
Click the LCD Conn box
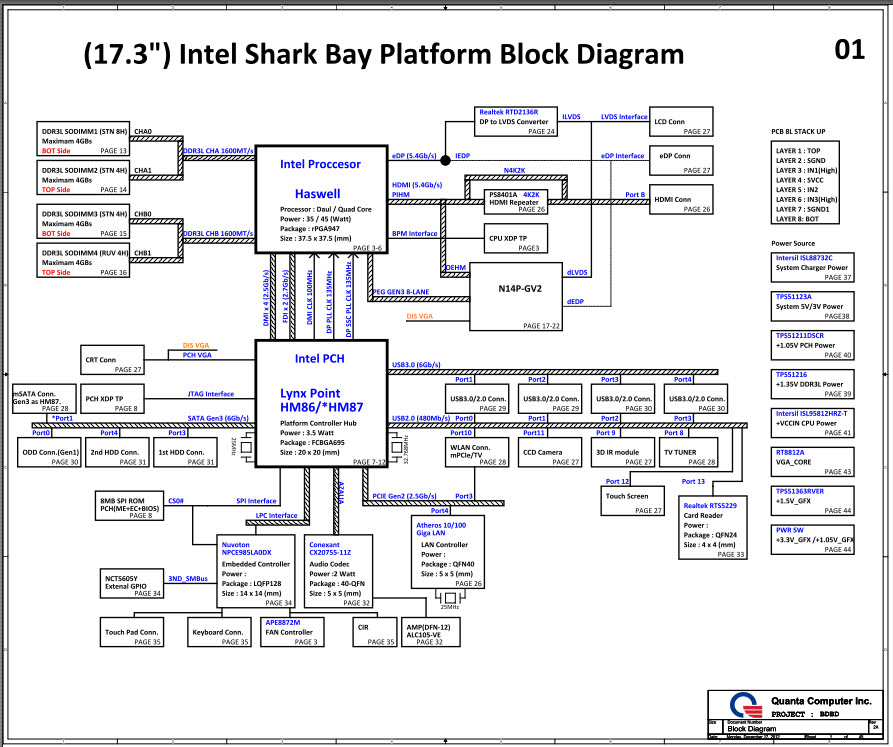point(681,122)
